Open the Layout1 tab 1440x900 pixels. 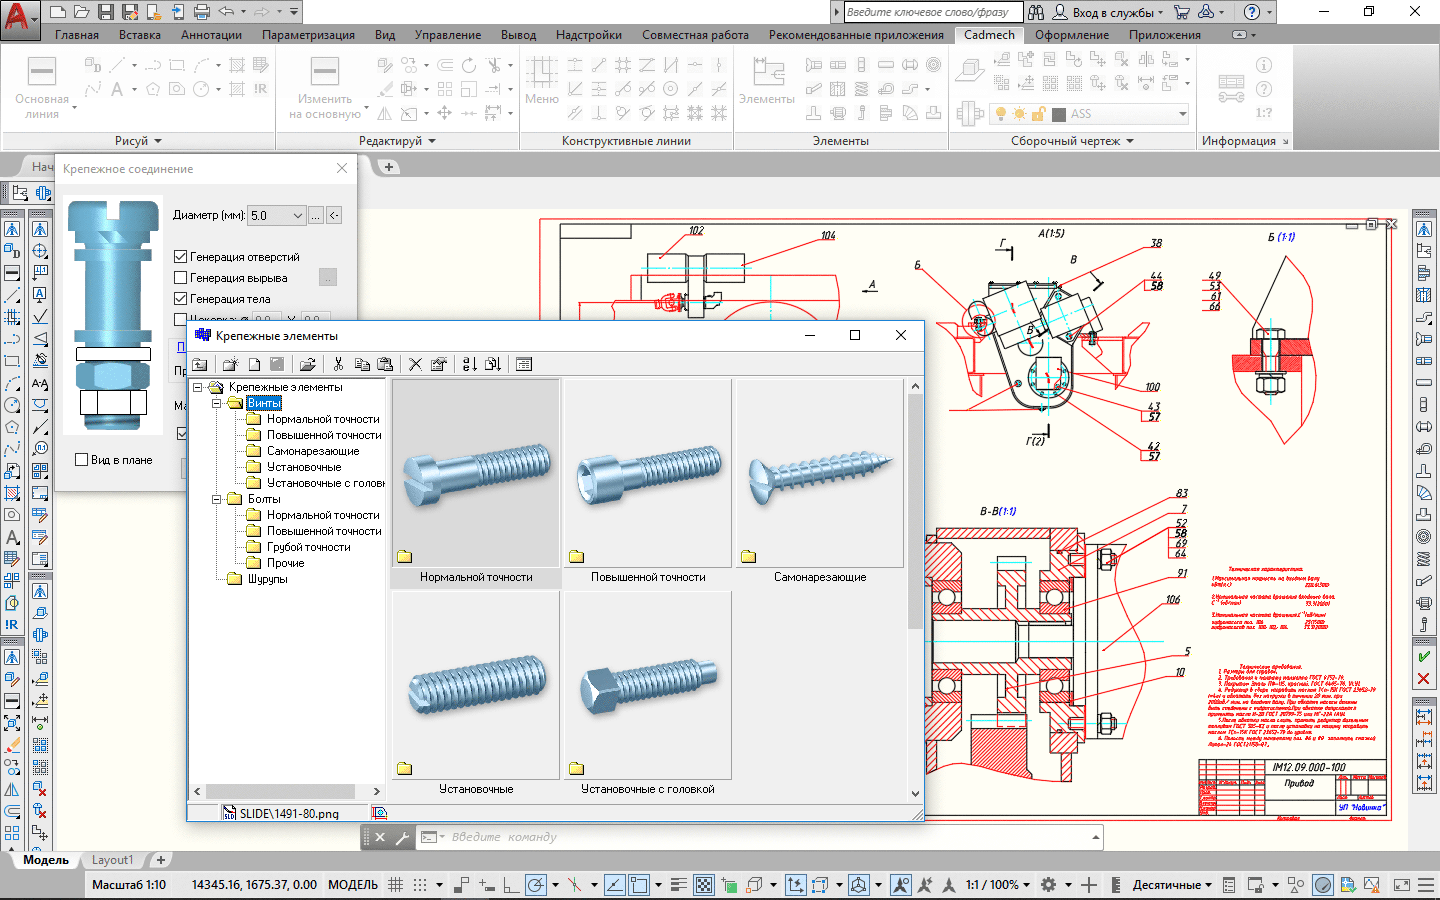pyautogui.click(x=112, y=860)
